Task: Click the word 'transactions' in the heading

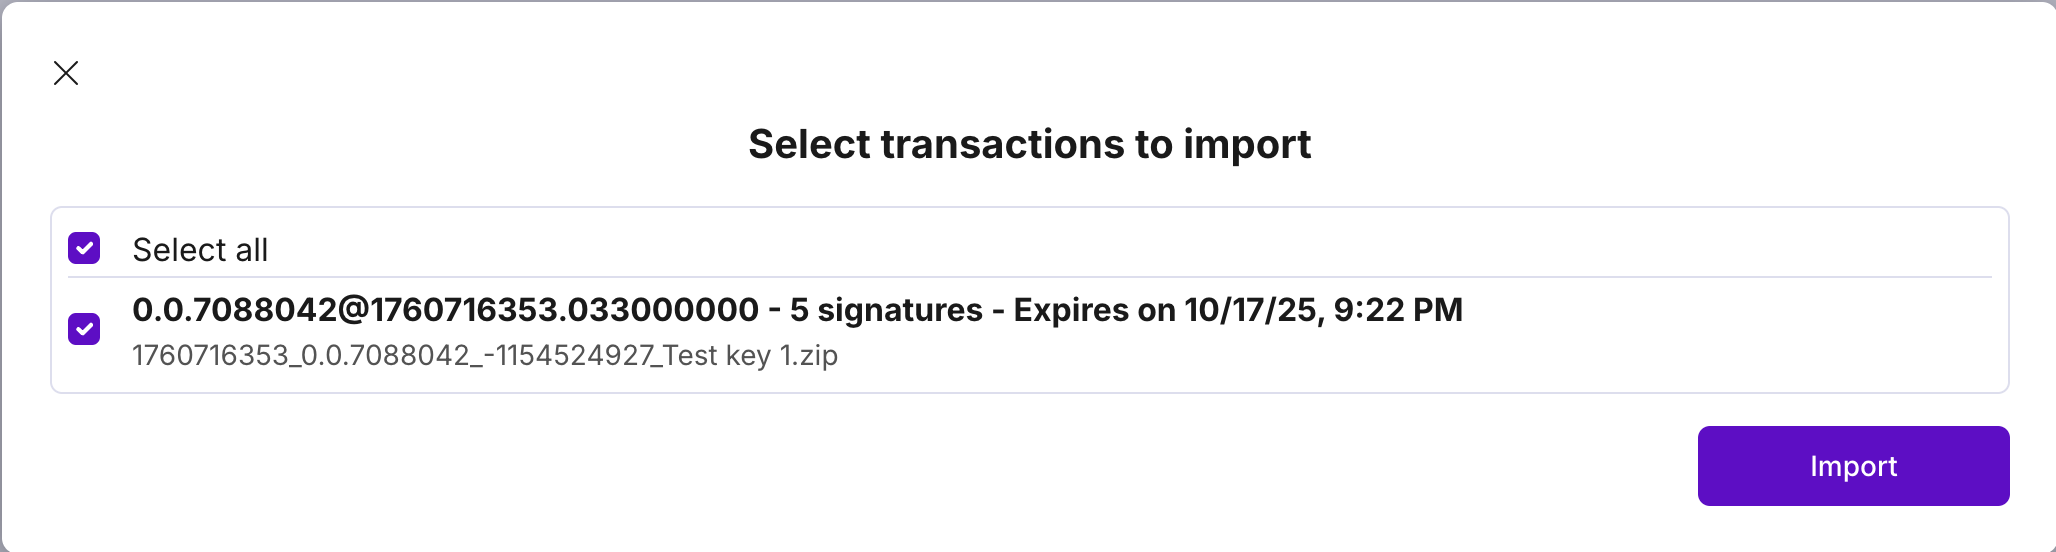Action: [x=1001, y=144]
